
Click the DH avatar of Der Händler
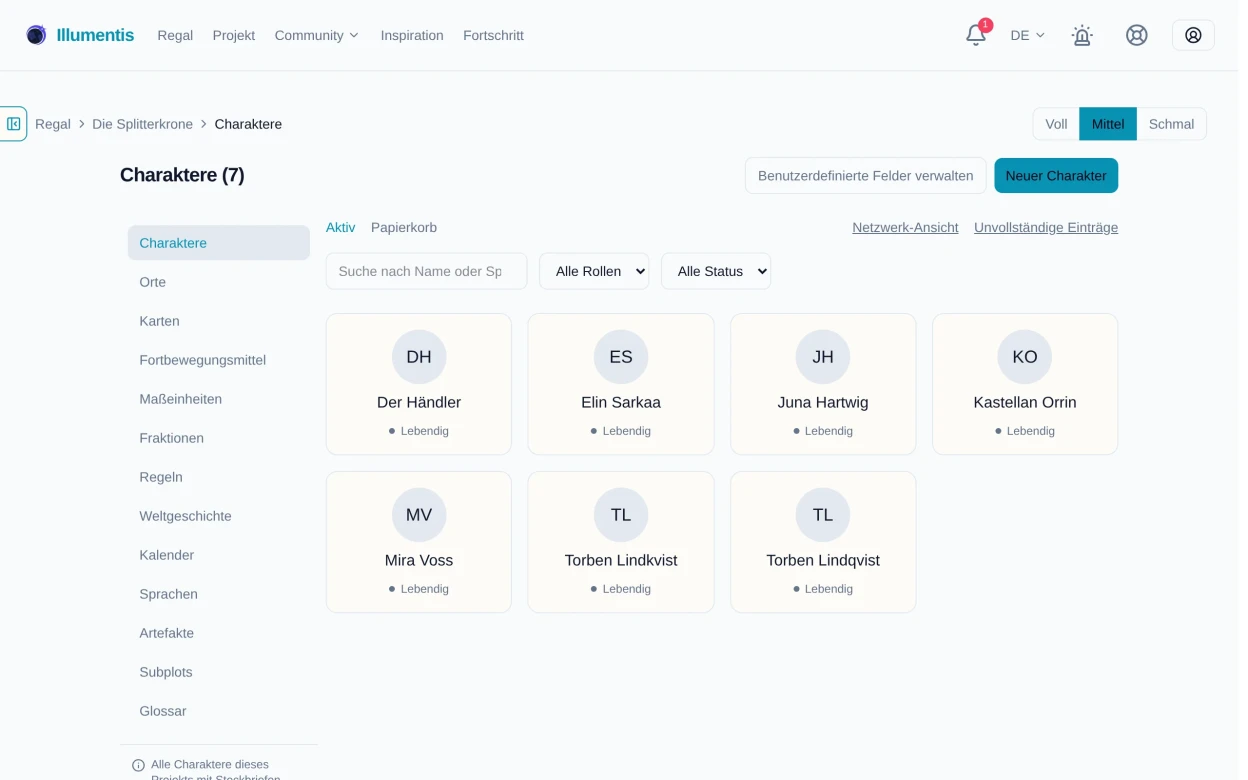point(419,357)
